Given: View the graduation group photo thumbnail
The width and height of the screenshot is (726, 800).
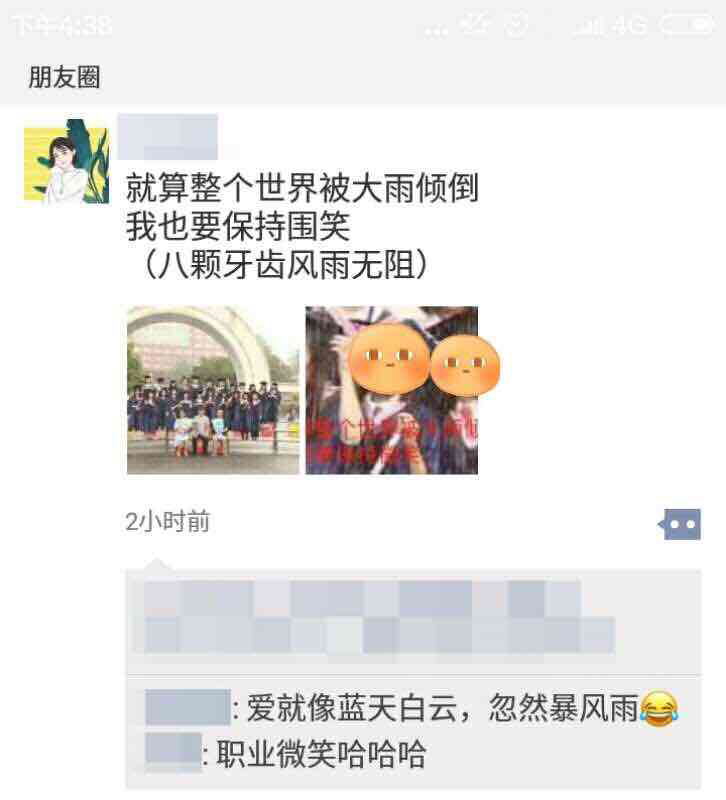Looking at the screenshot, I should (213, 390).
